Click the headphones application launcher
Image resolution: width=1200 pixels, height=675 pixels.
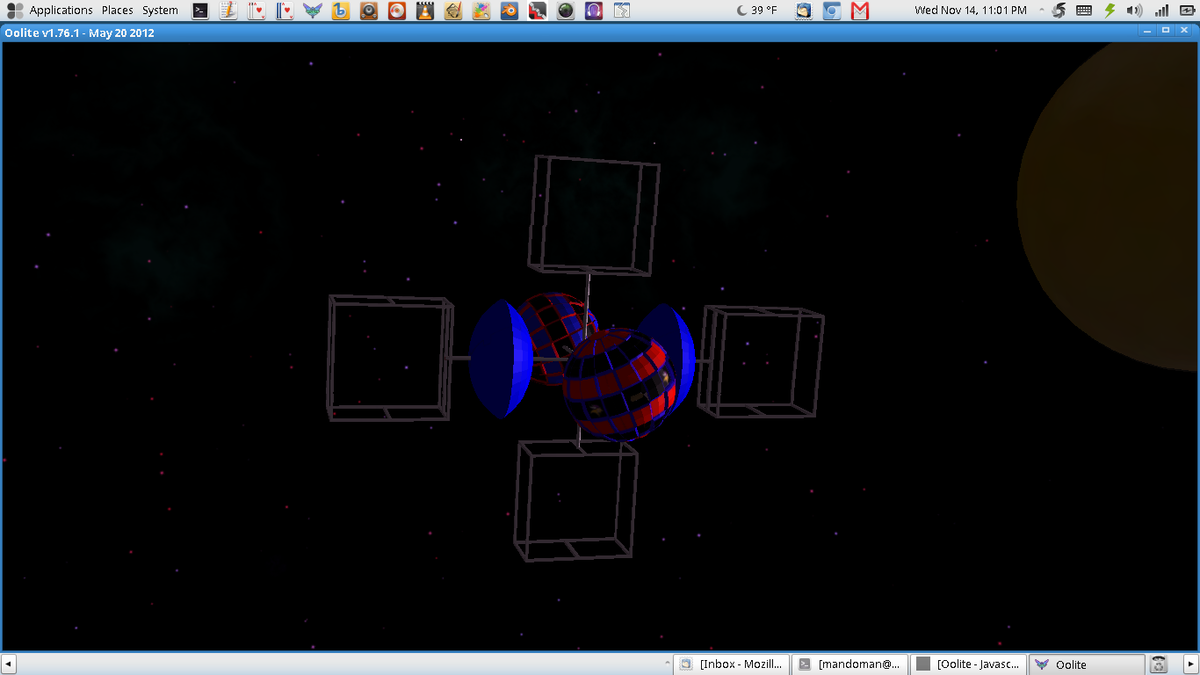pos(593,11)
